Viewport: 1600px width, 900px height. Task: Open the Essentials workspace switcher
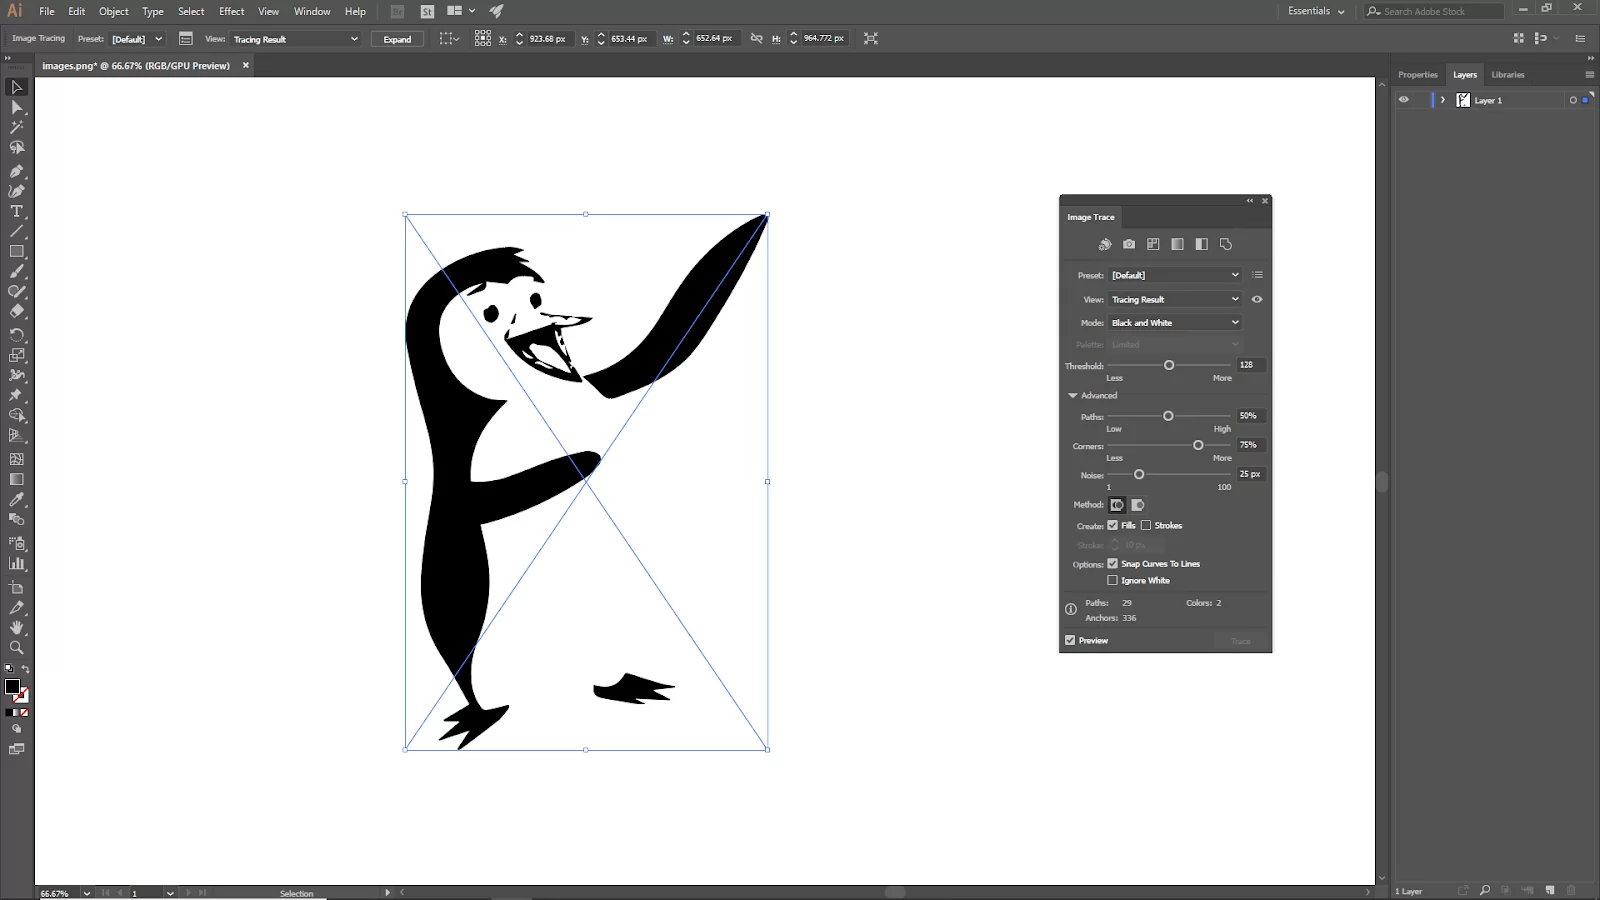click(x=1316, y=11)
